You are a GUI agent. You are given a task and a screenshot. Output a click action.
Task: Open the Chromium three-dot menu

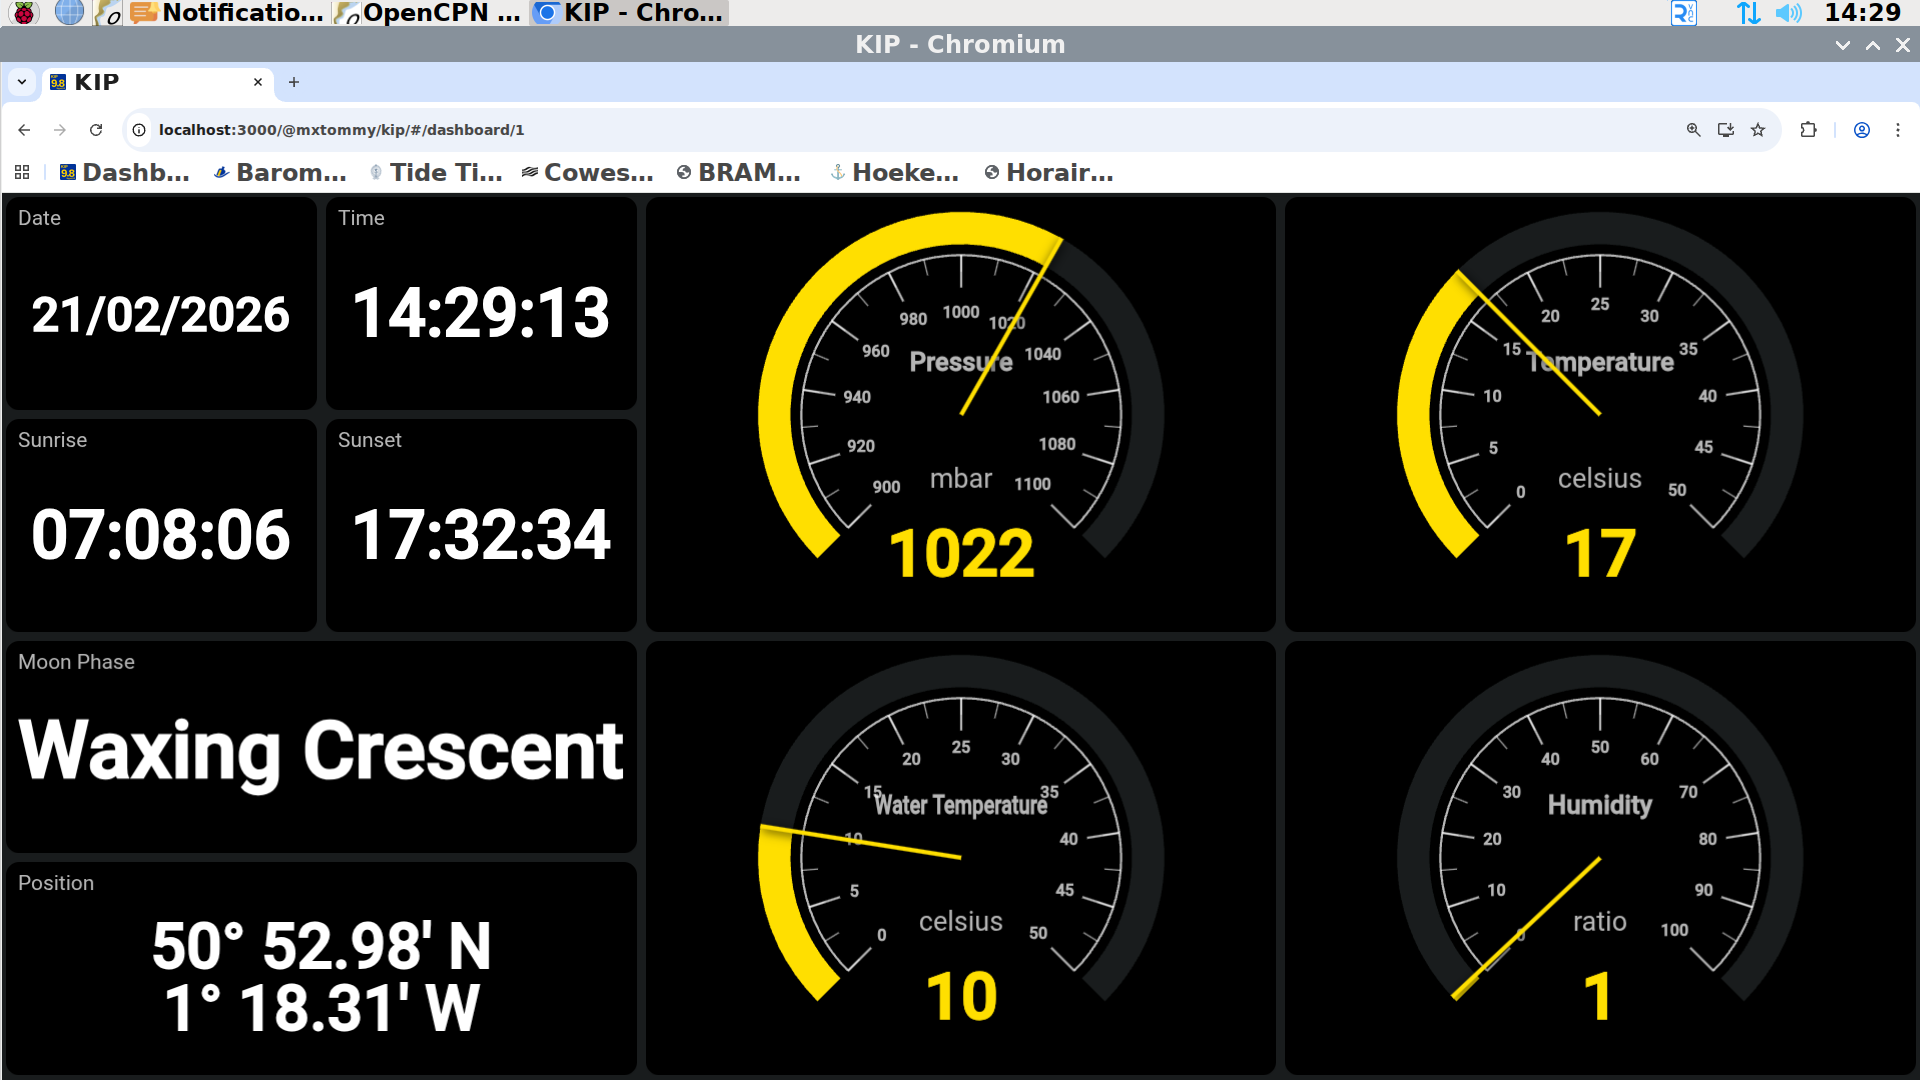point(1898,130)
